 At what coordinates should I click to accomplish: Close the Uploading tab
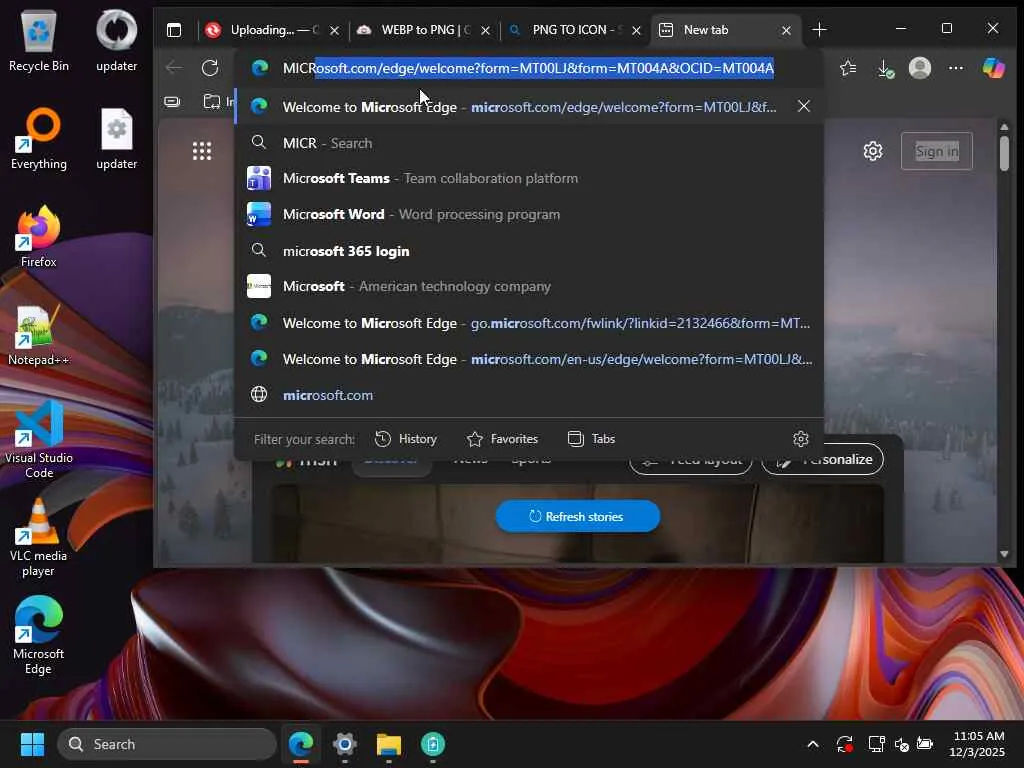[334, 31]
